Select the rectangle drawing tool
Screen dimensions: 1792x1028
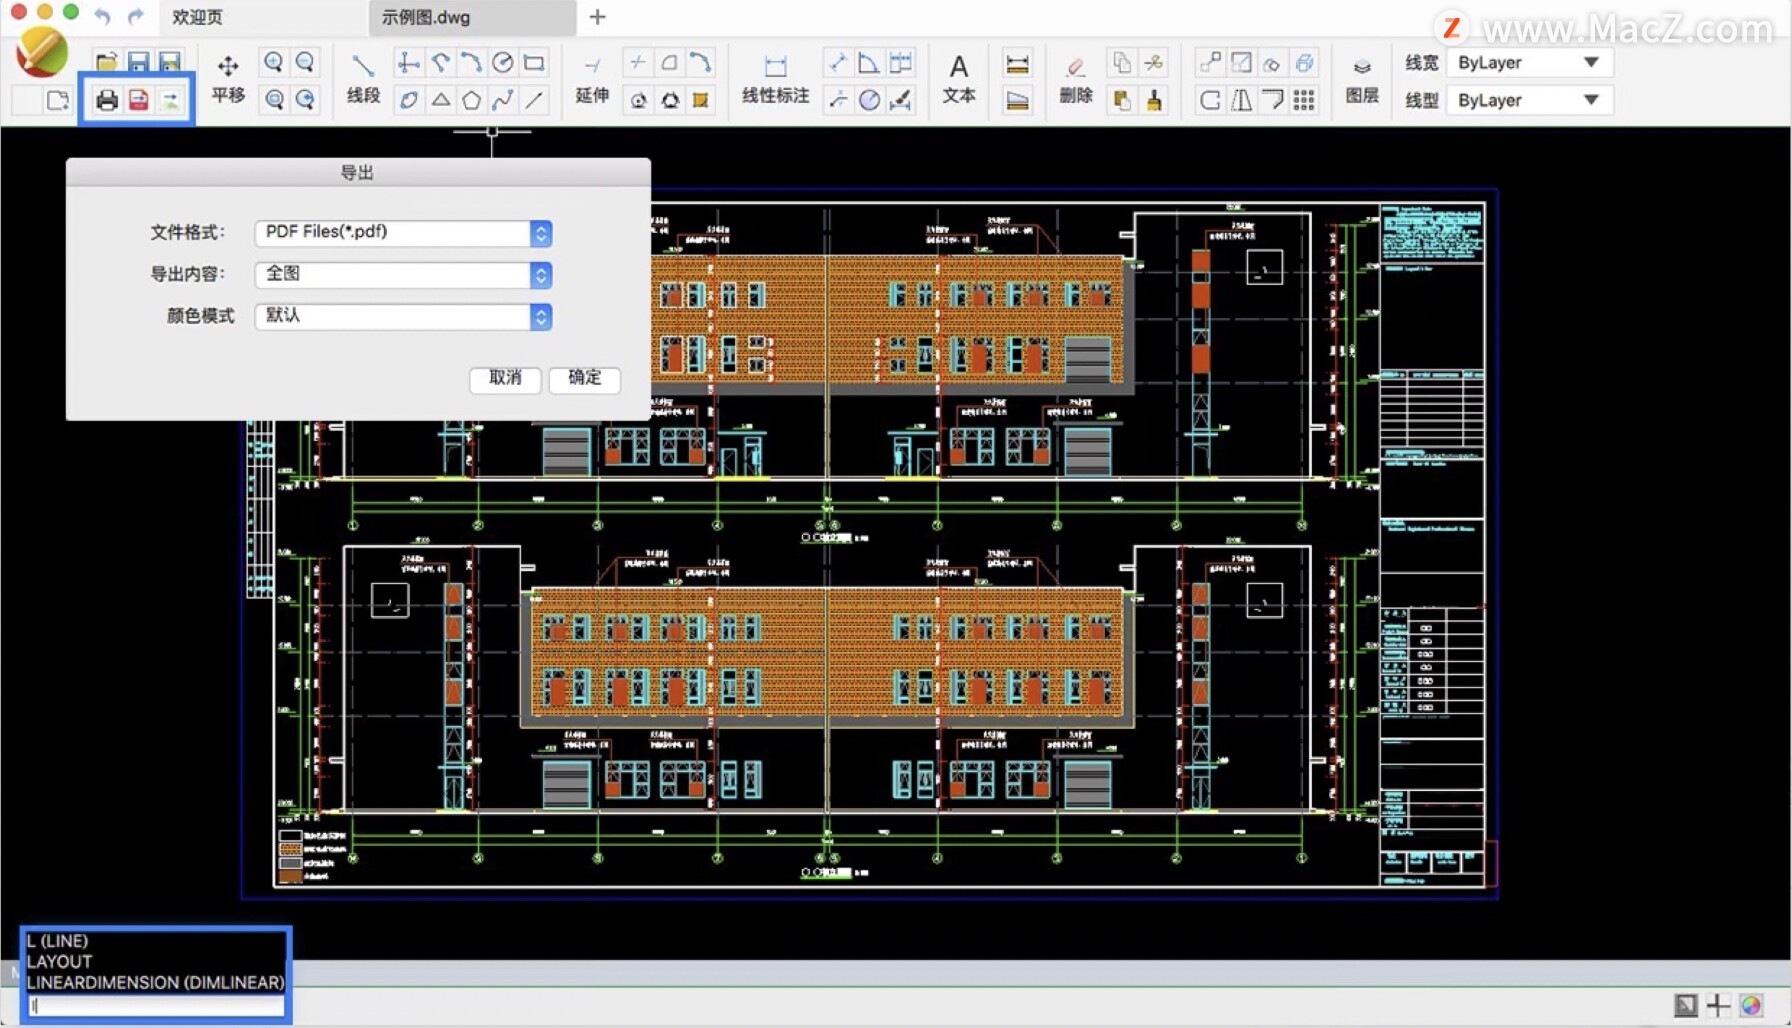tap(534, 63)
